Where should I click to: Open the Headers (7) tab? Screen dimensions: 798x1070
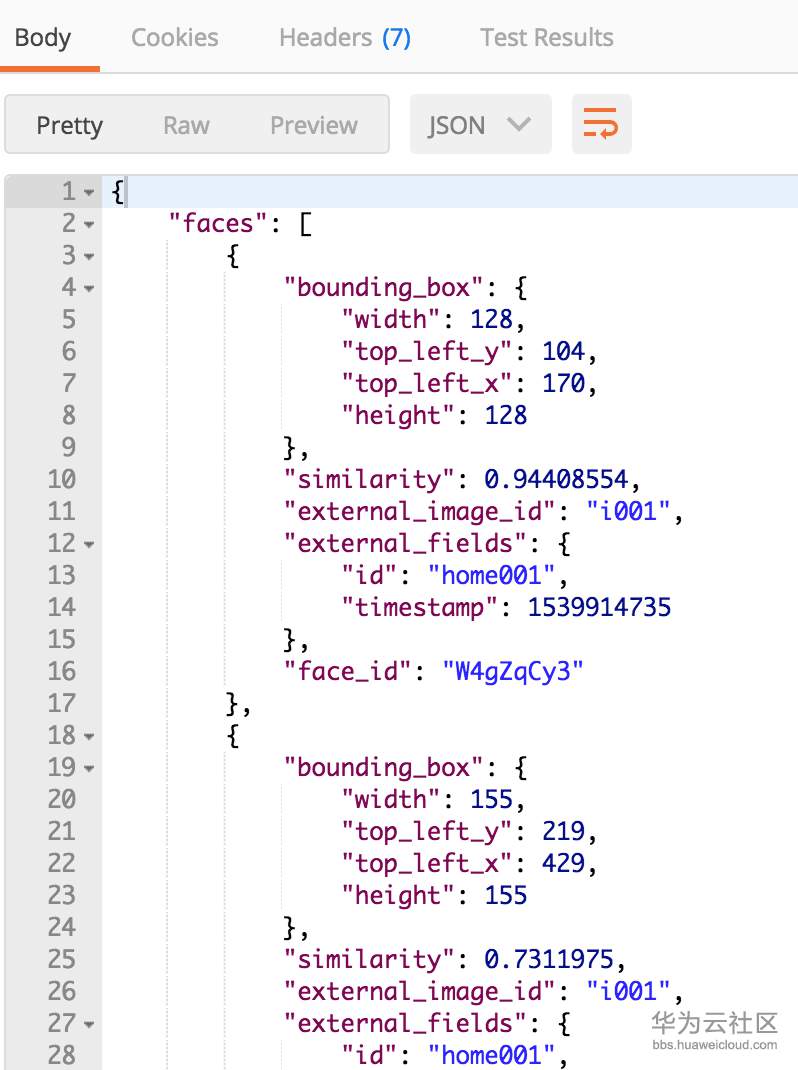click(345, 38)
